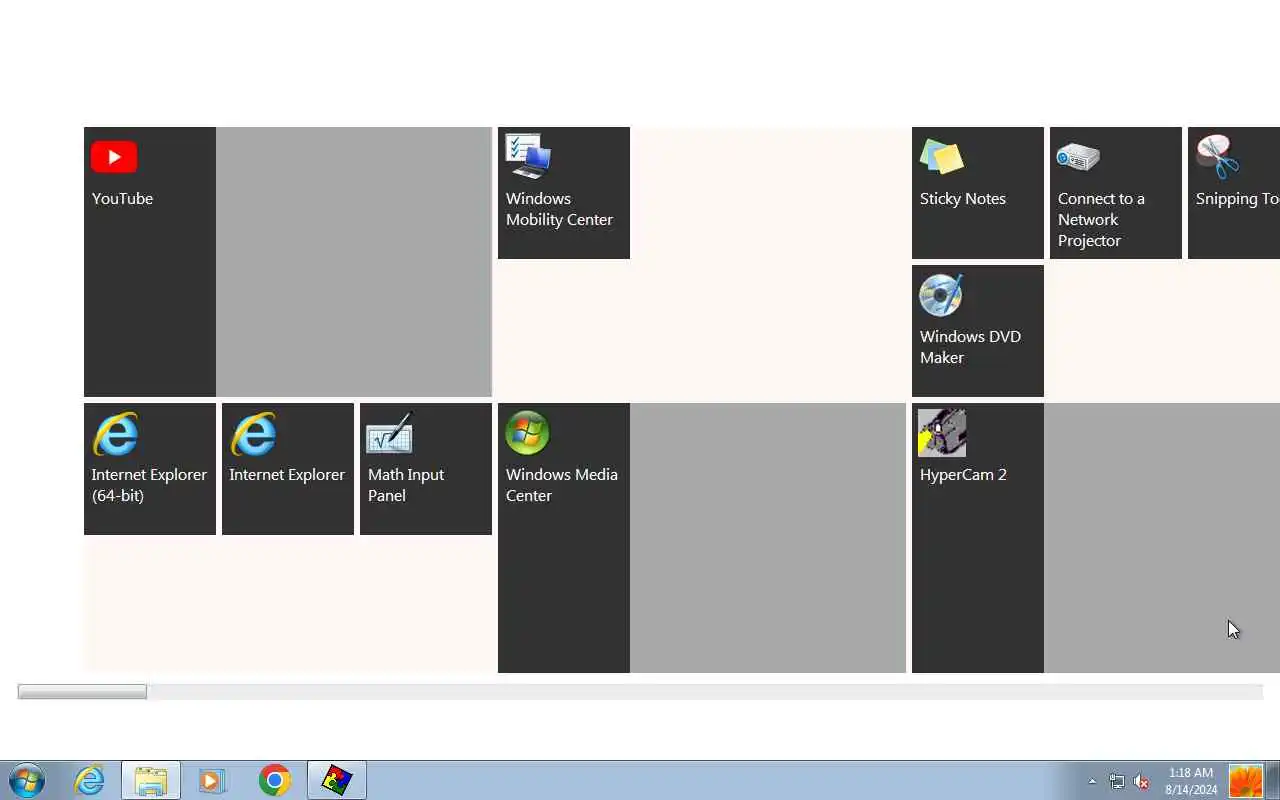The width and height of the screenshot is (1280, 800).
Task: Click the orange flower tray icon
Action: [x=1246, y=781]
